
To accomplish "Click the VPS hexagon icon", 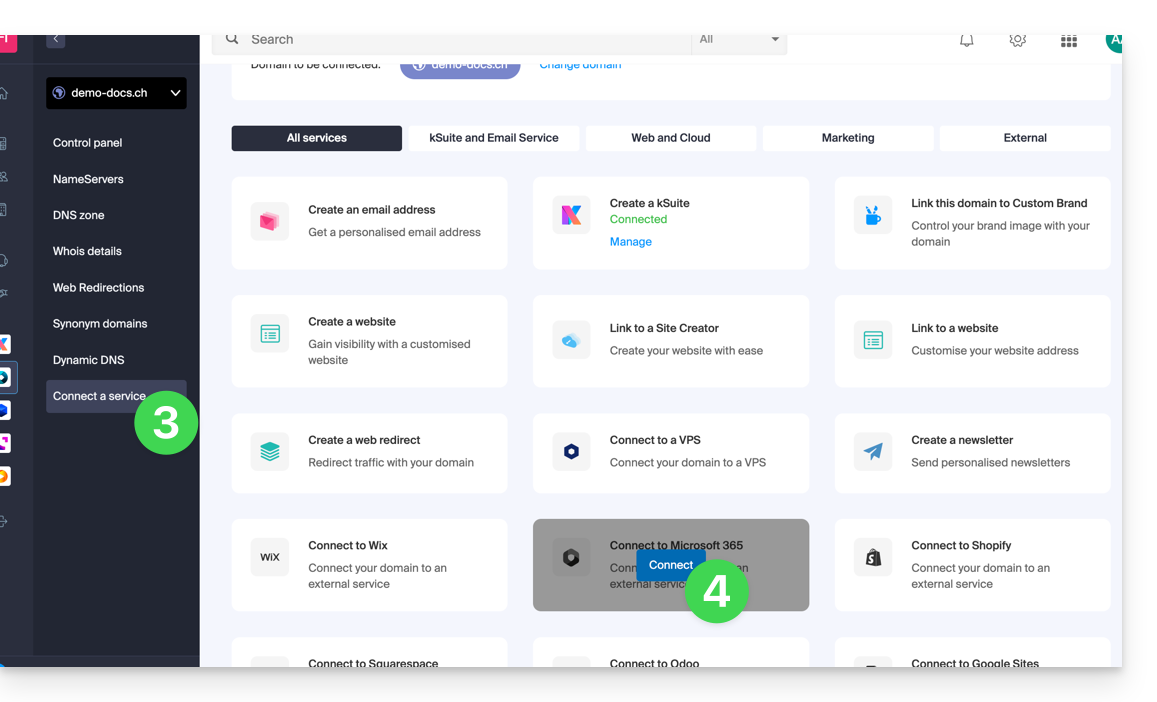I will pyautogui.click(x=571, y=452).
